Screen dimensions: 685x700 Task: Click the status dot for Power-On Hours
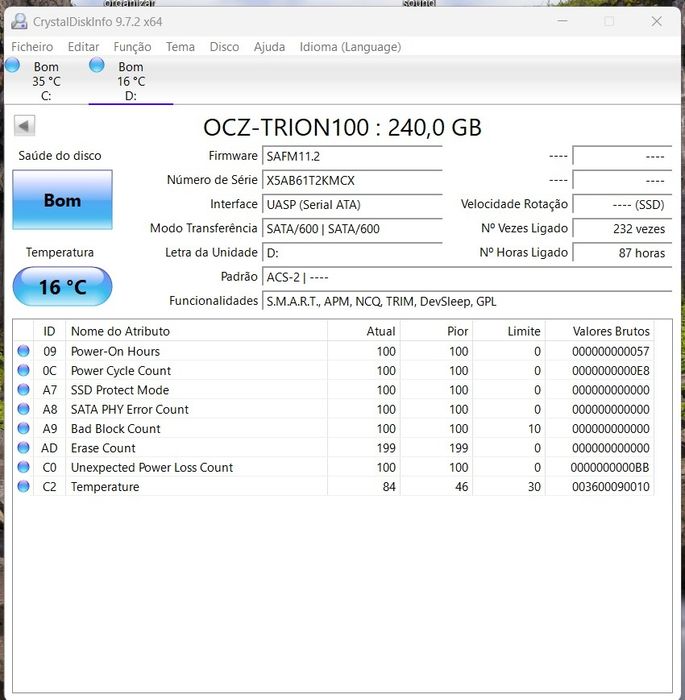tap(23, 351)
